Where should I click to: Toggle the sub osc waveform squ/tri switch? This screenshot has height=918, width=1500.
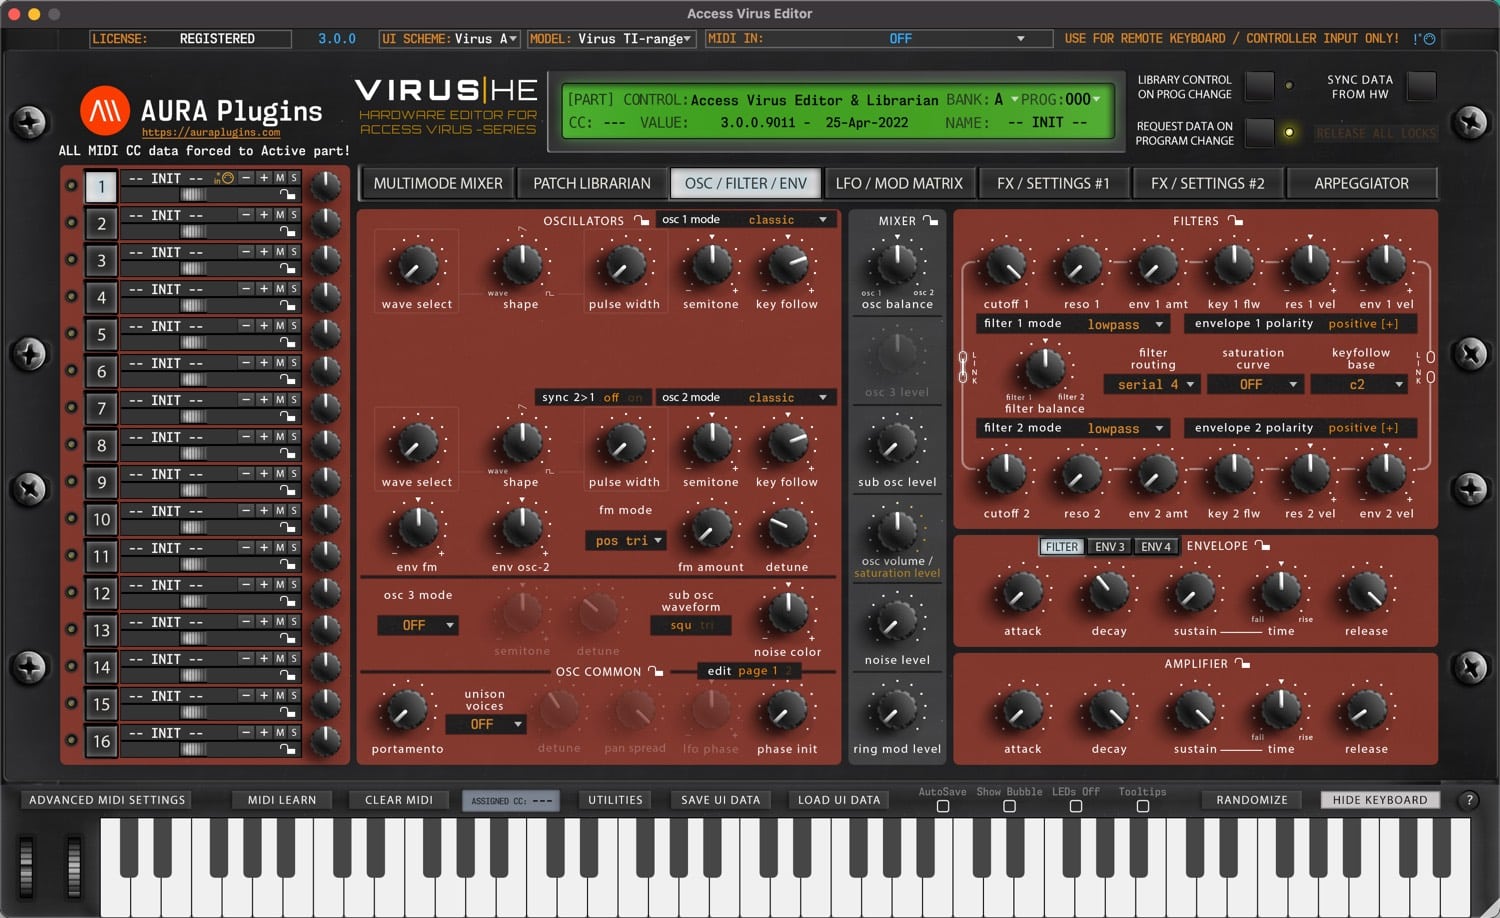[692, 626]
